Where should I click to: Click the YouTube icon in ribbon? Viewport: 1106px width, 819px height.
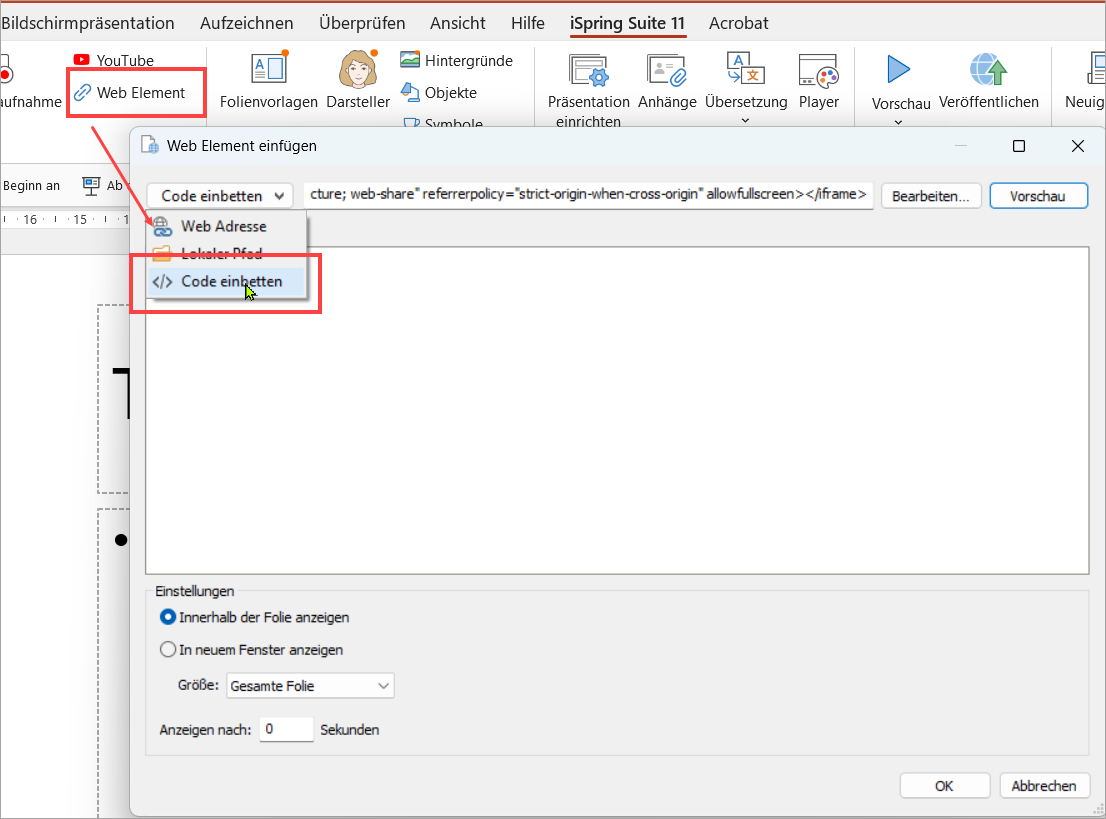82,61
